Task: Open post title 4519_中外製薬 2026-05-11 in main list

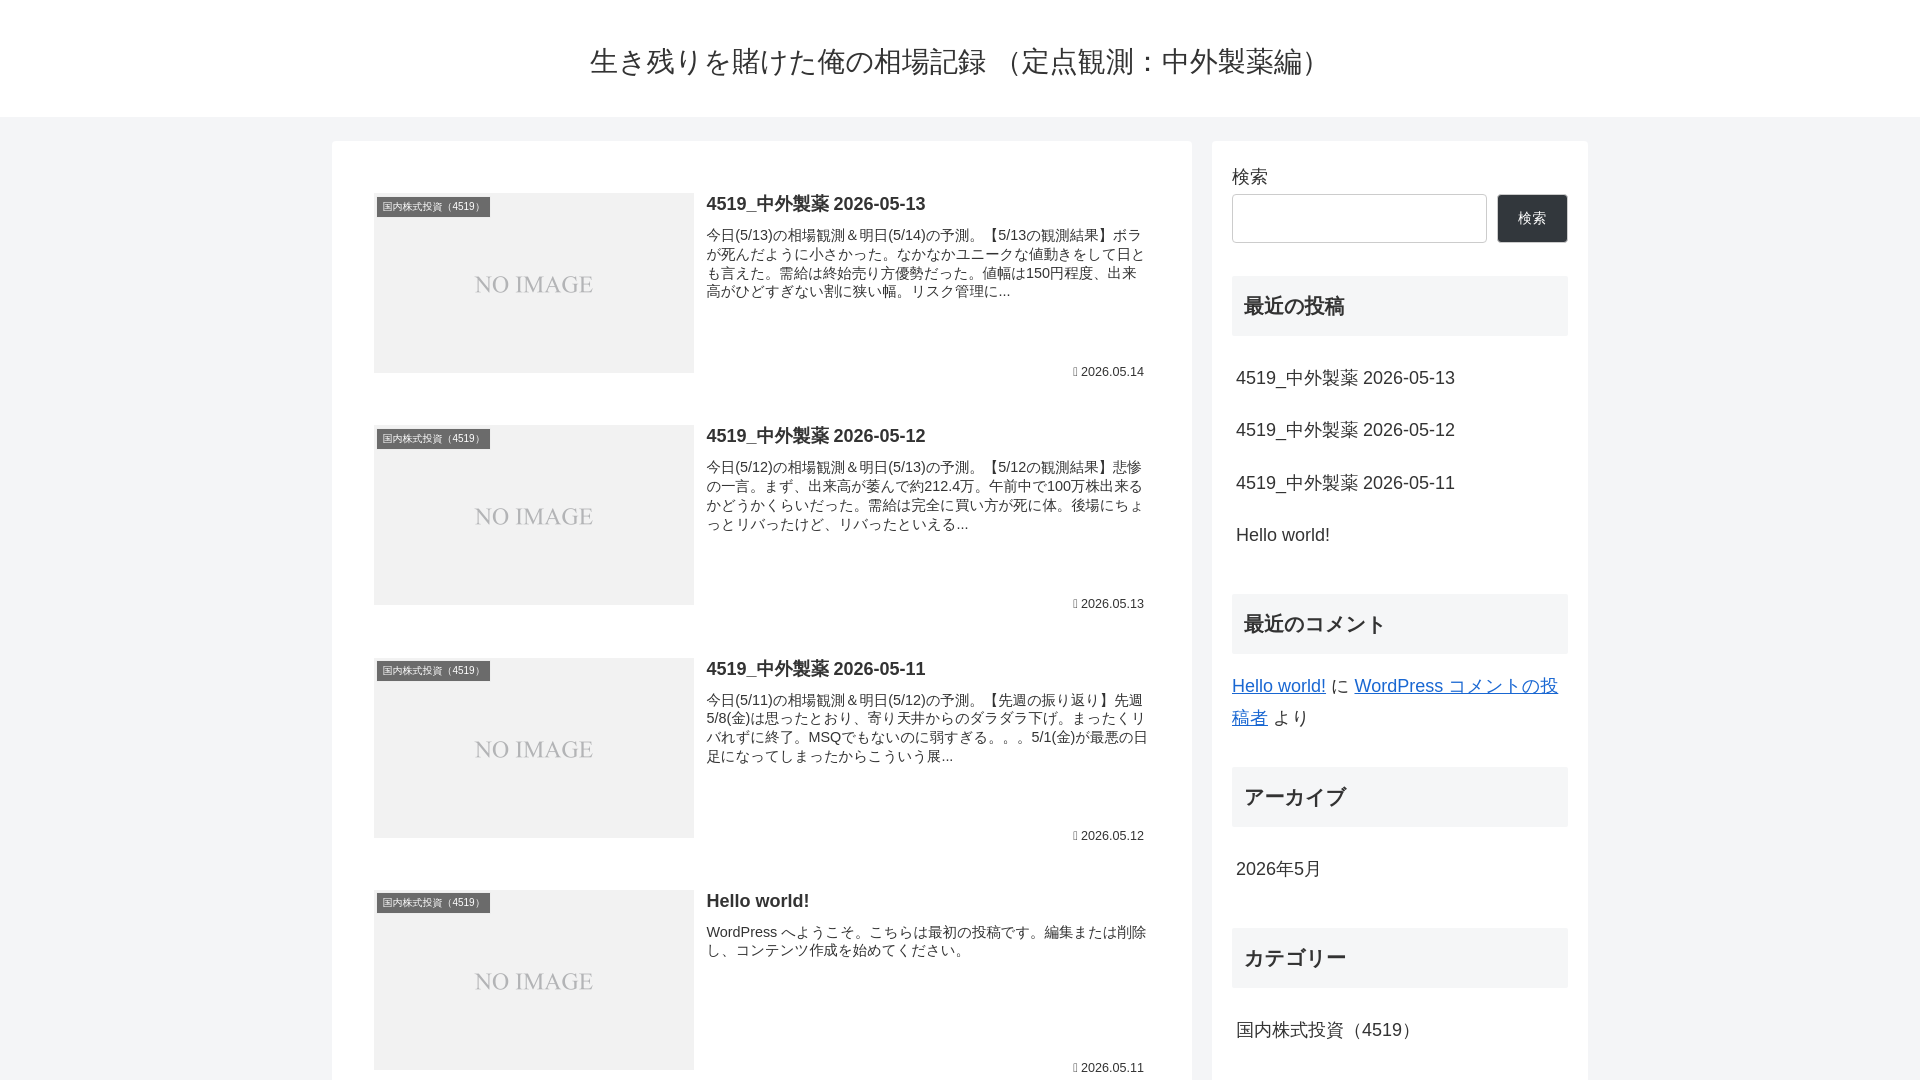Action: 816,669
